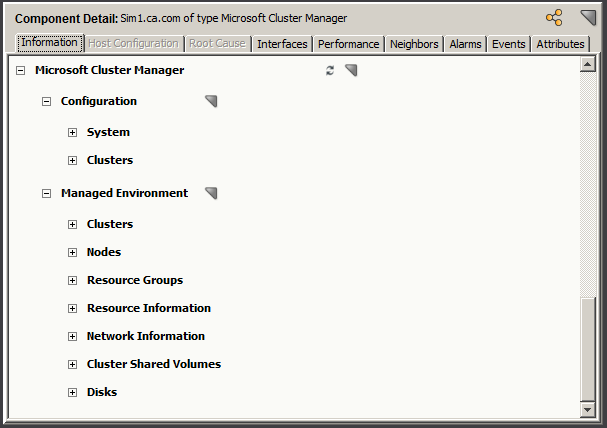The image size is (607, 428).
Task: Click the scrollbar down arrow
Action: pos(588,409)
